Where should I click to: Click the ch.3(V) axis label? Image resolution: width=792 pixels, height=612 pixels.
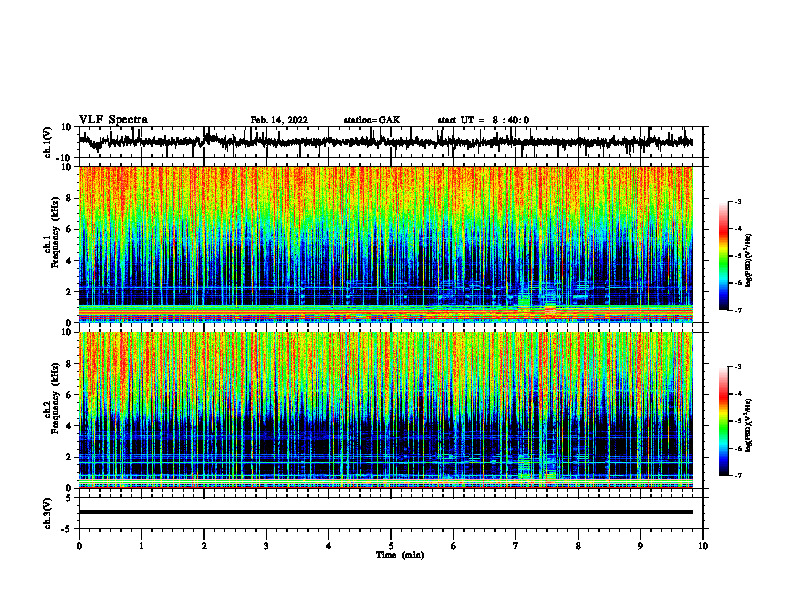47,513
